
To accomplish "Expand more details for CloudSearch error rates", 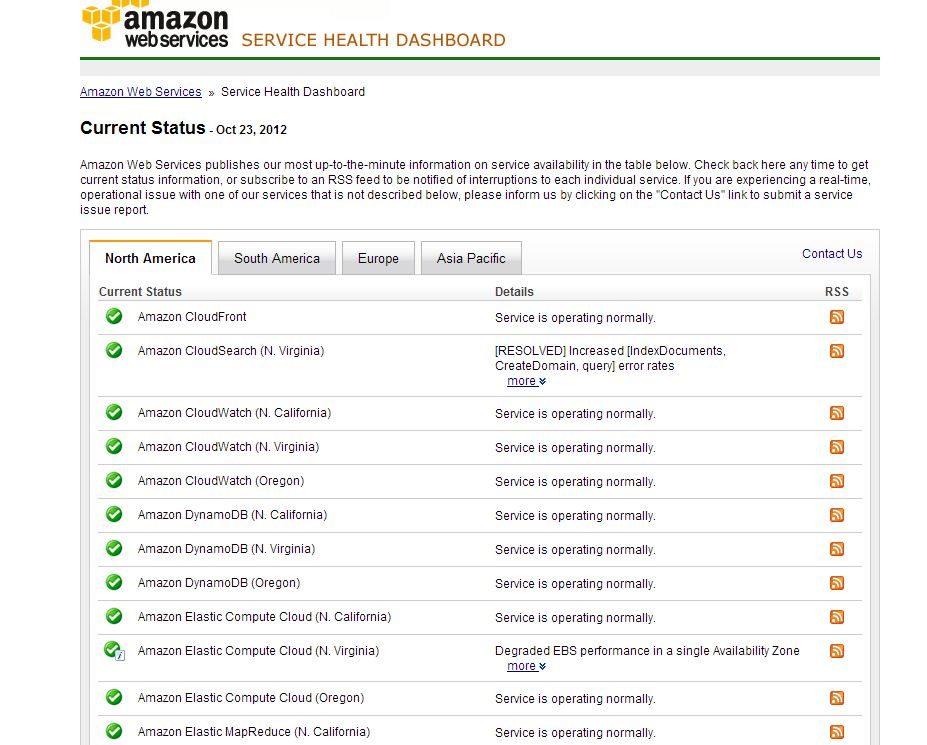I will (x=526, y=381).
